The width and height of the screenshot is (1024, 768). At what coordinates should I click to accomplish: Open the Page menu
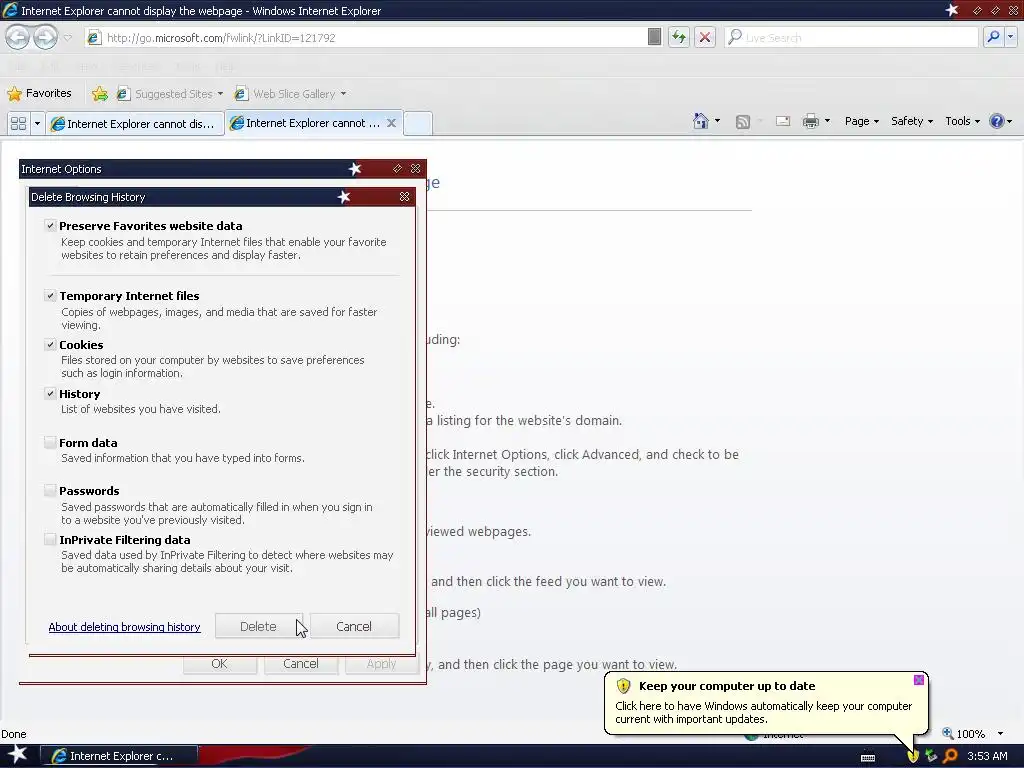click(861, 121)
